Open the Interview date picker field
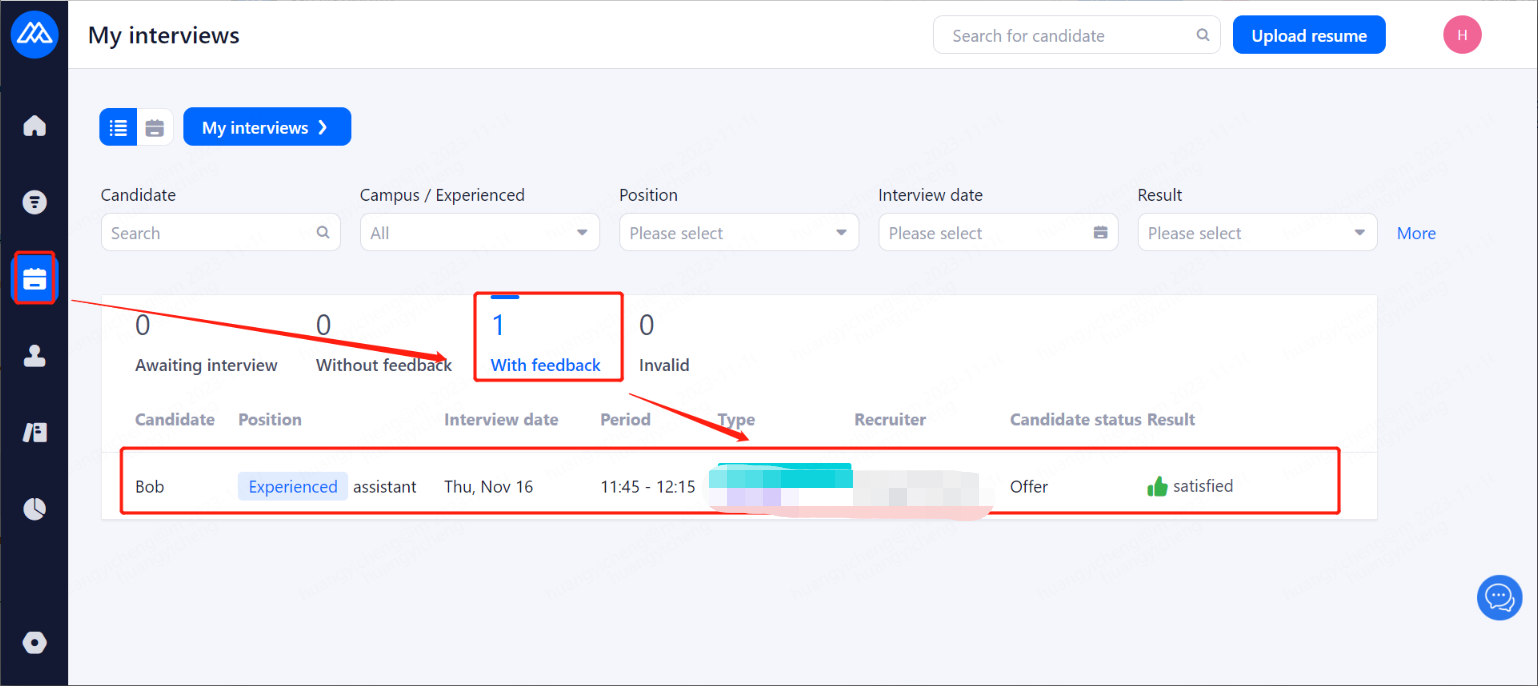1538x686 pixels. [997, 233]
